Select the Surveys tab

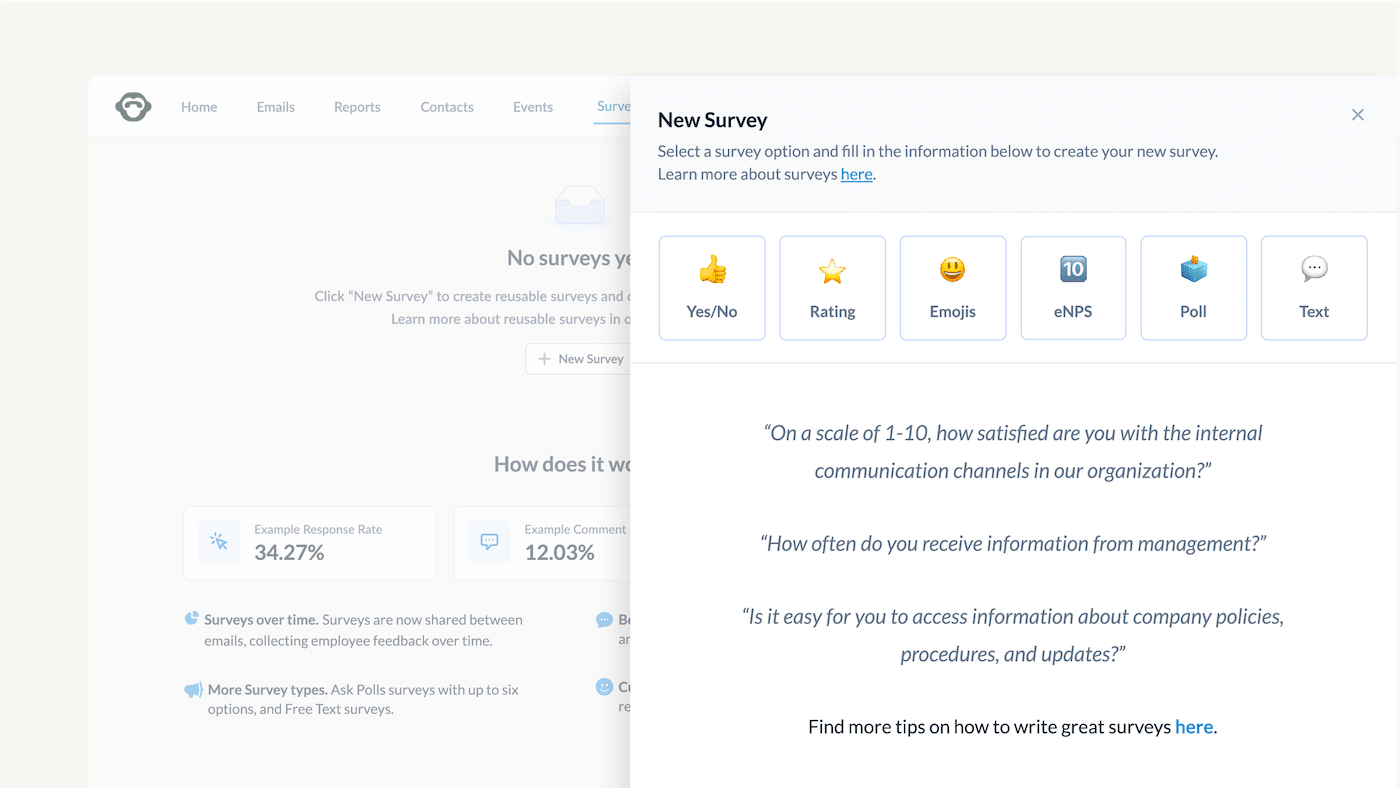613,107
